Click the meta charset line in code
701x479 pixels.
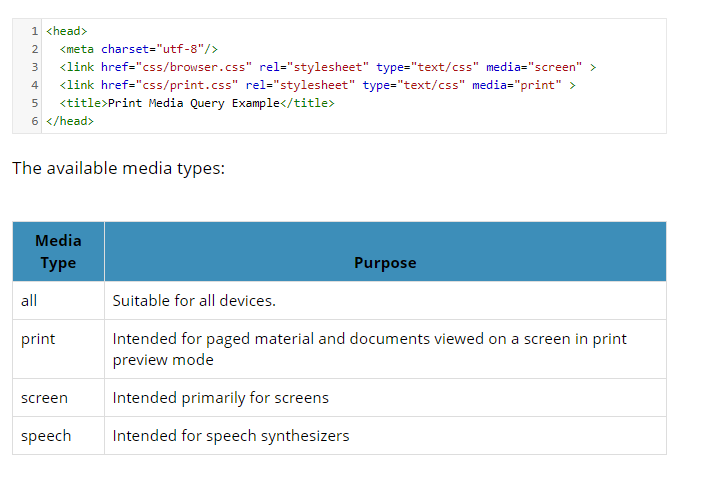(x=138, y=49)
